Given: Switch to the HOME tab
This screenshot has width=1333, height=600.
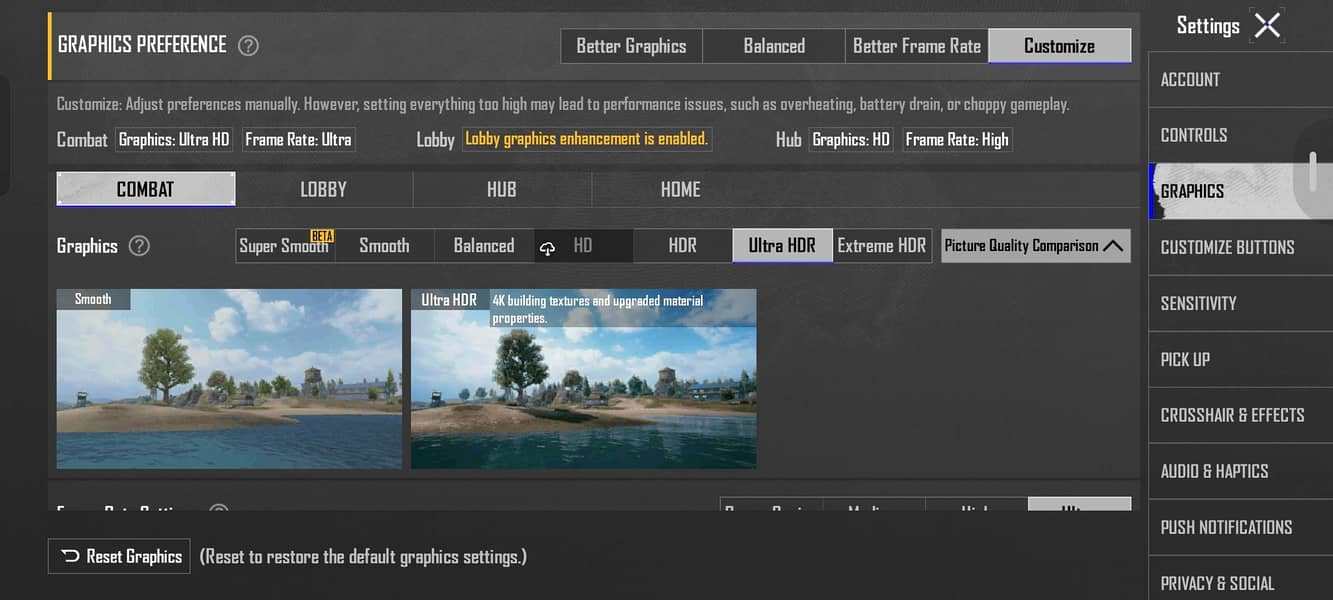Looking at the screenshot, I should 680,189.
